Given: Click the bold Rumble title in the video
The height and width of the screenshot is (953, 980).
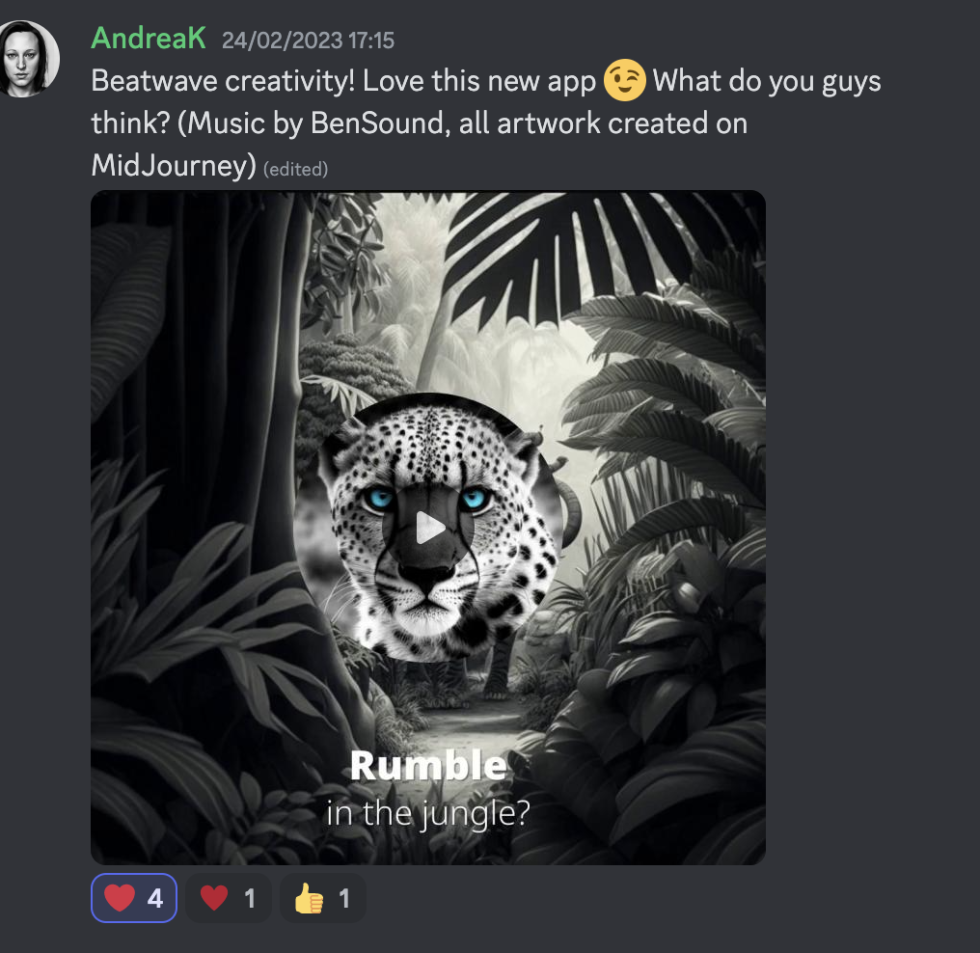Looking at the screenshot, I should 428,765.
